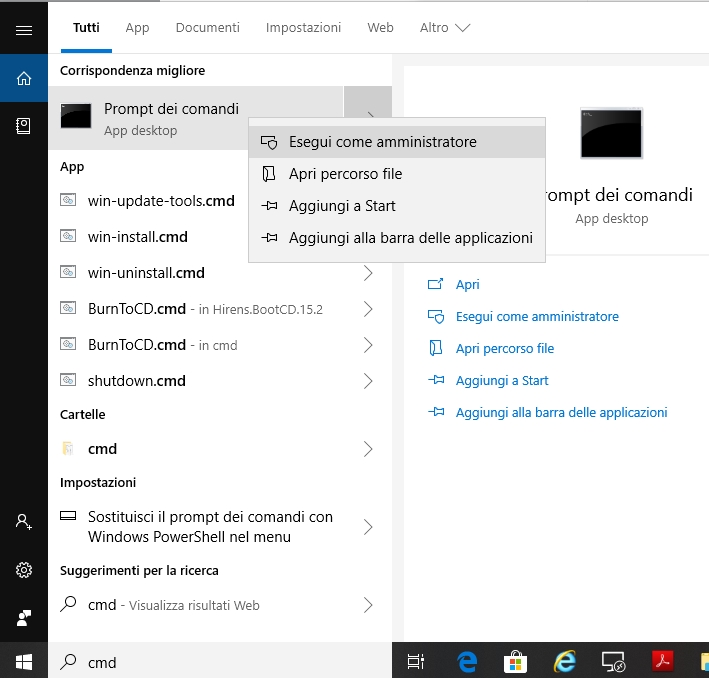Open the Settings gear in sidebar

(x=24, y=570)
